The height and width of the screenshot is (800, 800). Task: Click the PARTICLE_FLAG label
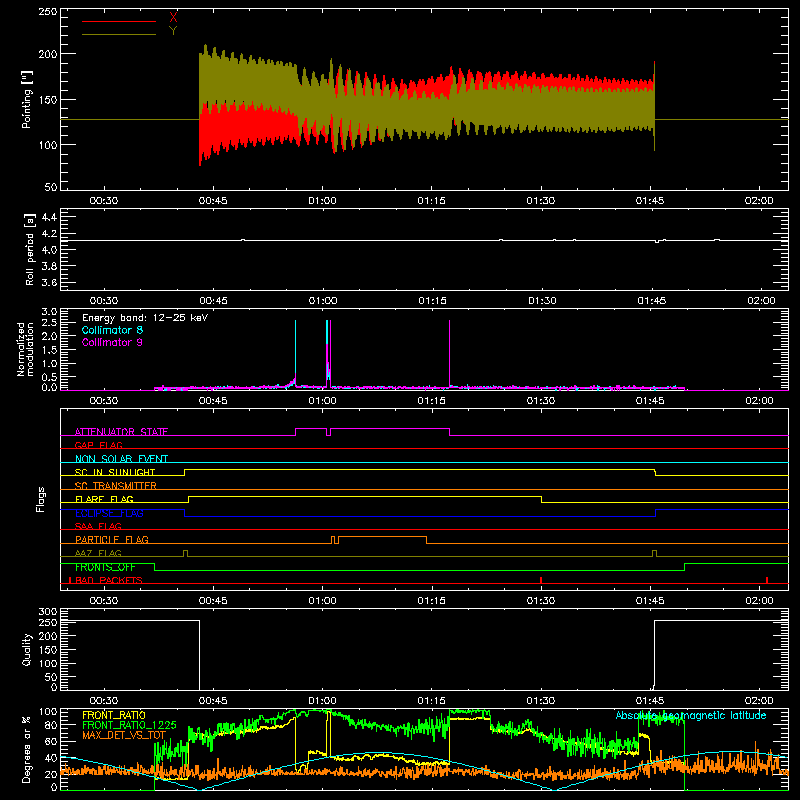[112, 539]
